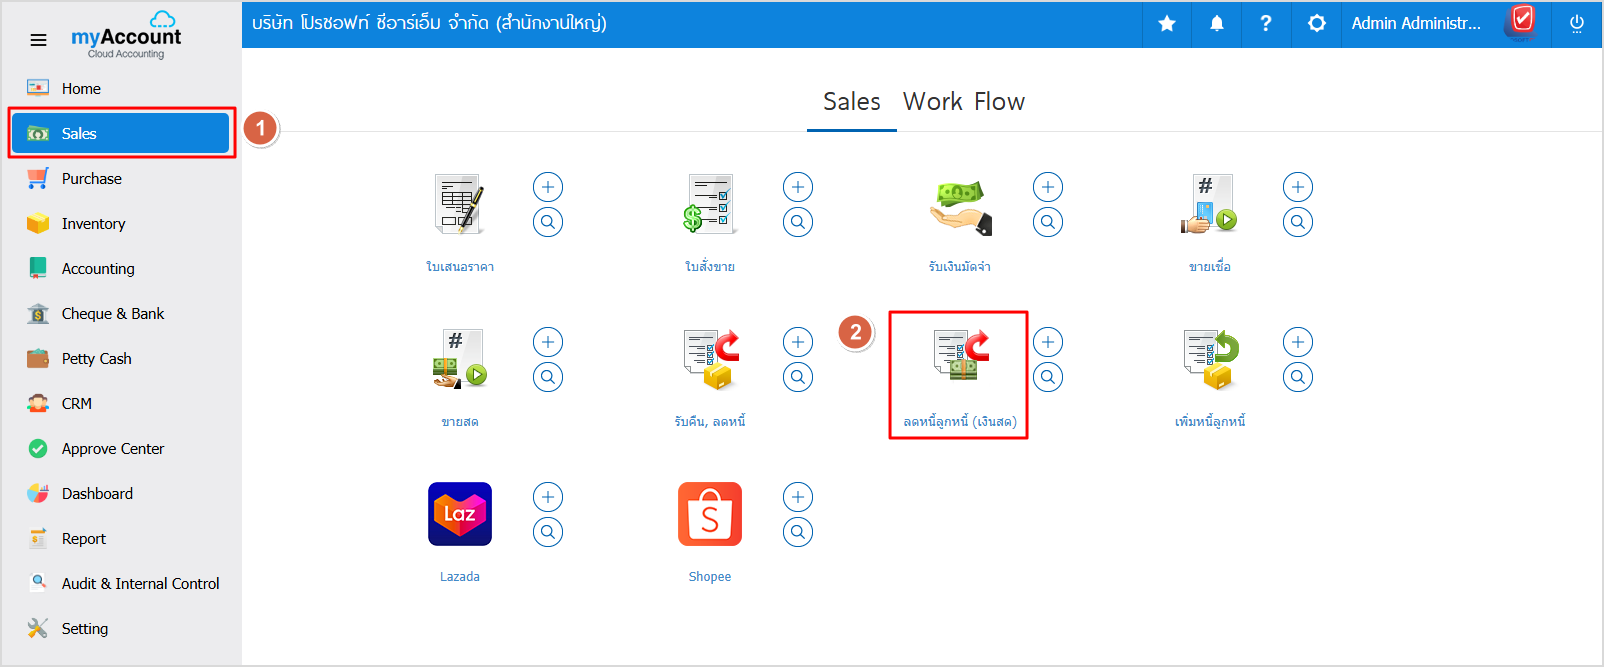Open the ใบสั่งขาย sales order icon

[x=710, y=204]
